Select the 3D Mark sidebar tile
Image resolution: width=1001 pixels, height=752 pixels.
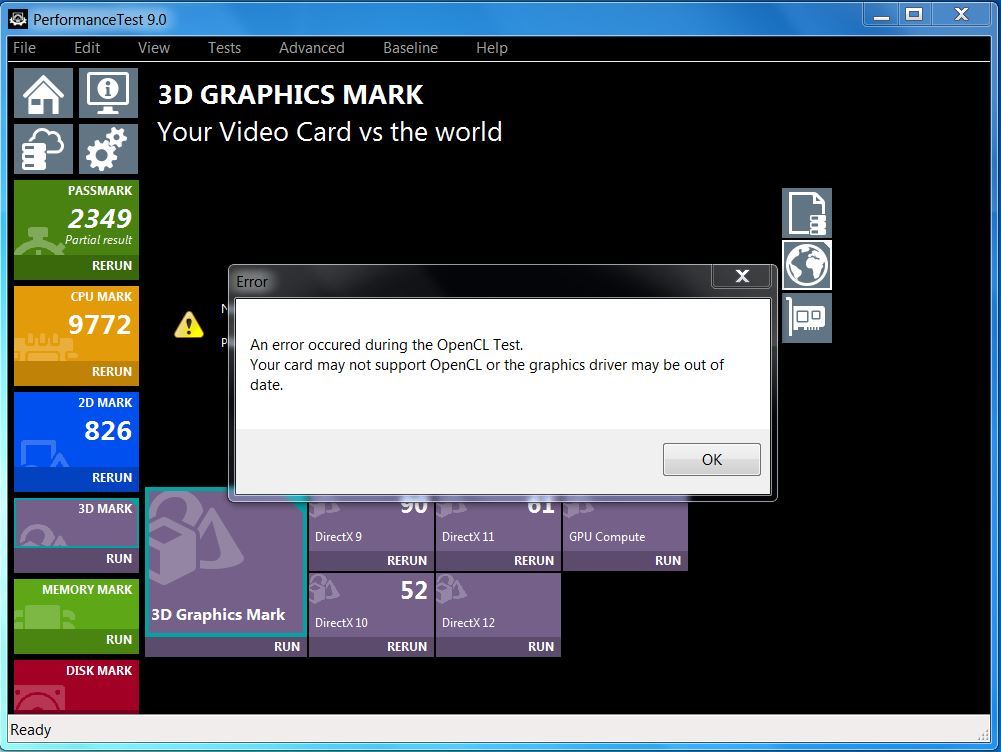click(x=77, y=523)
